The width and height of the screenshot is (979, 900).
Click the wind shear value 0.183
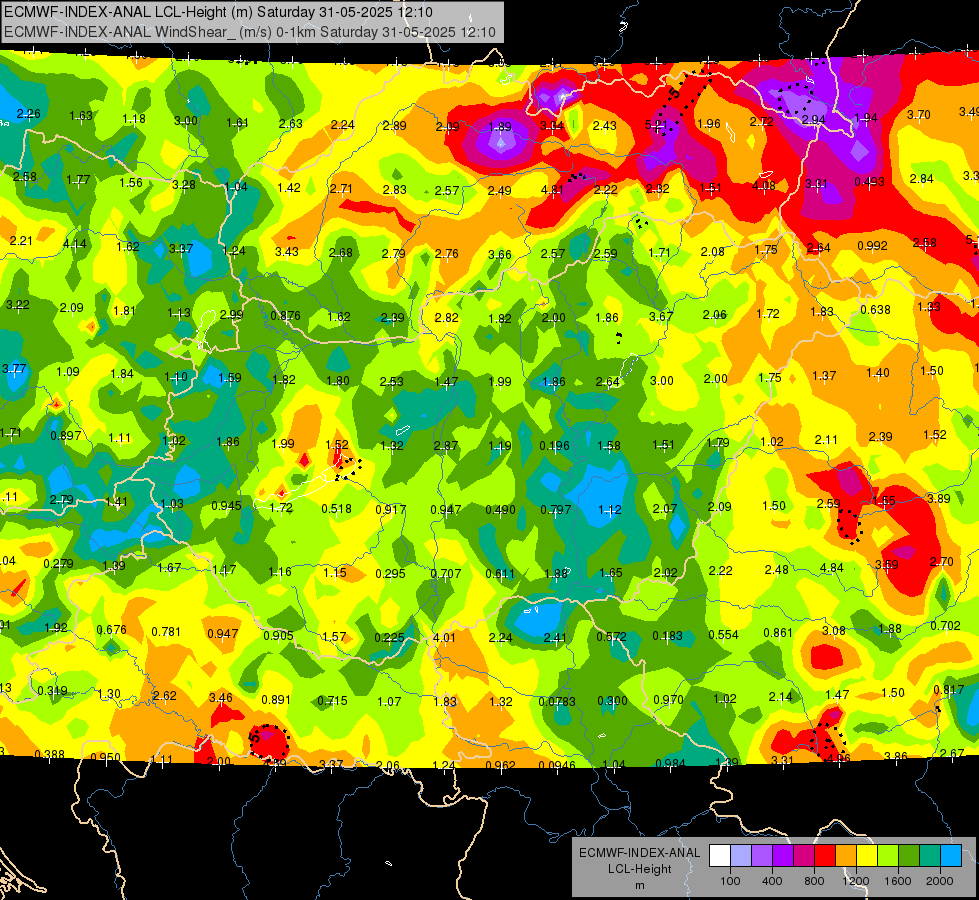[667, 635]
